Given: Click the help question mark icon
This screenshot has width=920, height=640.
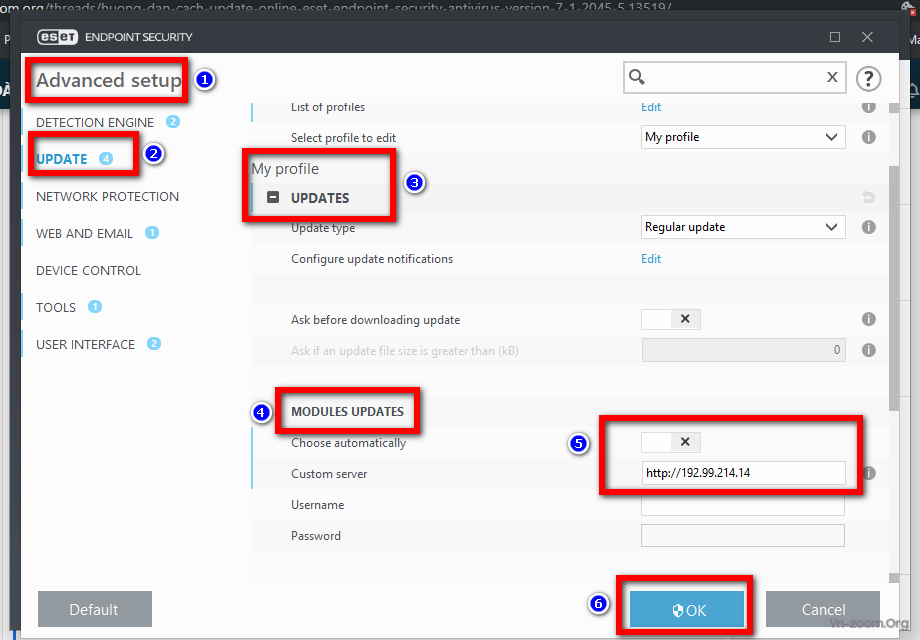Looking at the screenshot, I should tap(868, 78).
